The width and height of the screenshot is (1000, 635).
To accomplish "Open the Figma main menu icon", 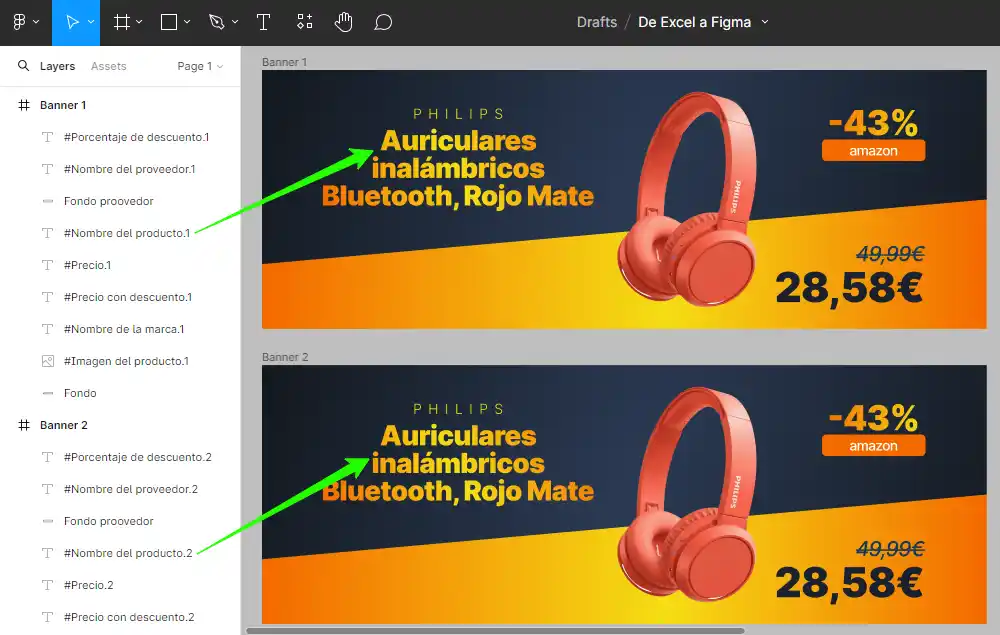I will point(19,22).
